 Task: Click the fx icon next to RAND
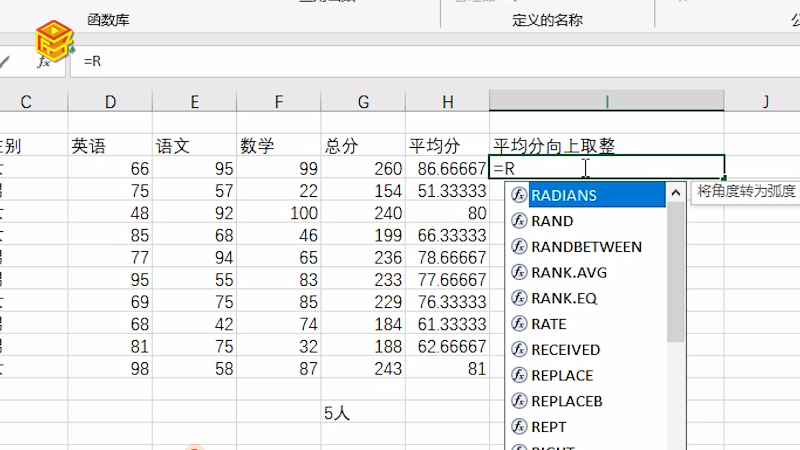[518, 221]
